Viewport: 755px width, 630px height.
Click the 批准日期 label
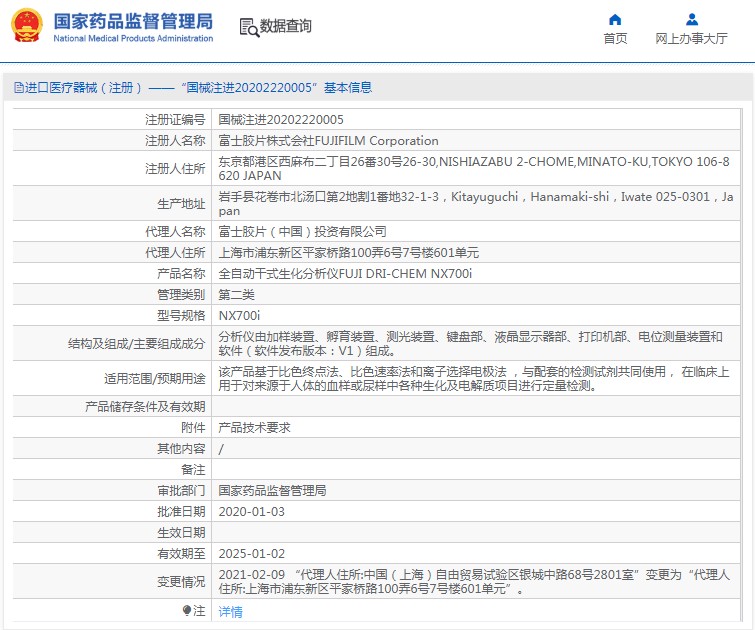181,512
